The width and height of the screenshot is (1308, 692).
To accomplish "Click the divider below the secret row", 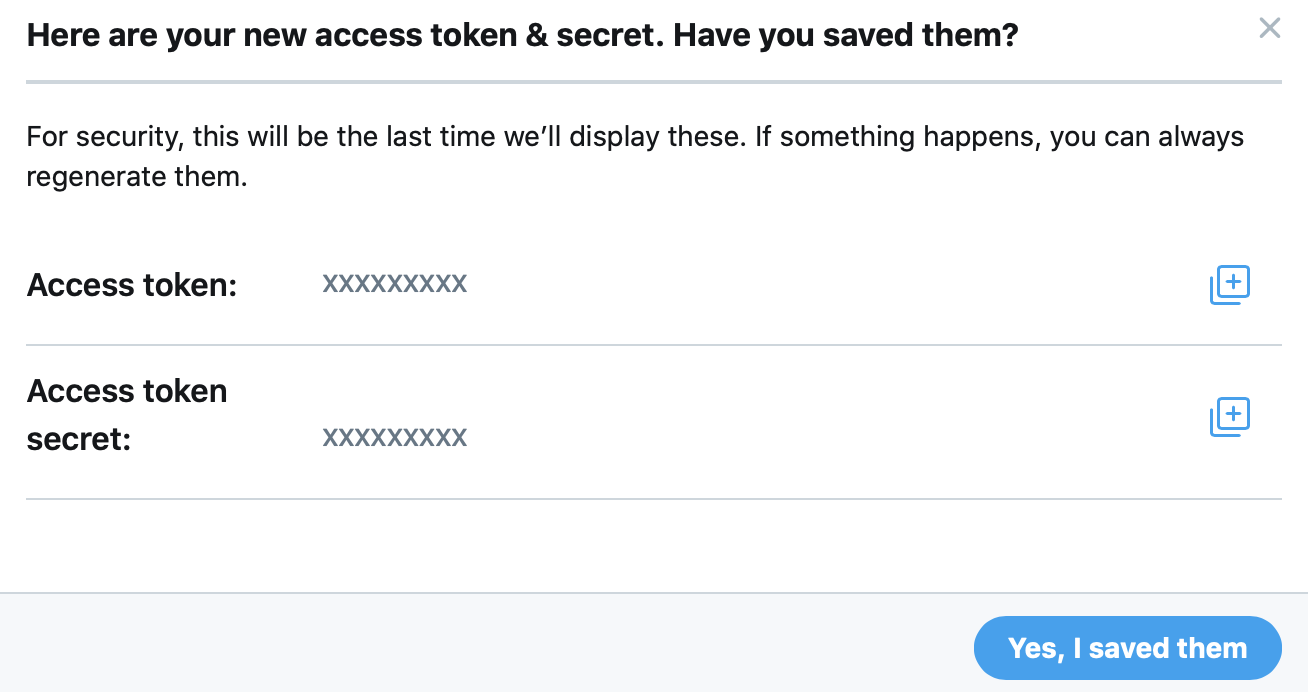I will click(654, 498).
